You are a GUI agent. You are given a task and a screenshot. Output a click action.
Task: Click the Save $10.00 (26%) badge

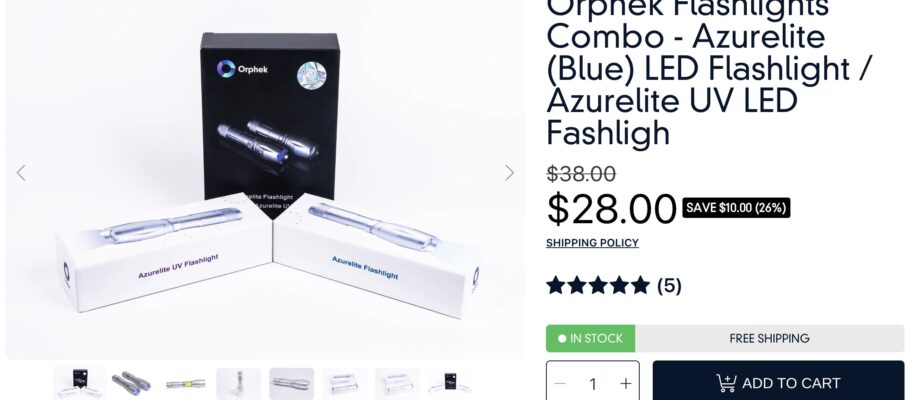[x=736, y=208]
